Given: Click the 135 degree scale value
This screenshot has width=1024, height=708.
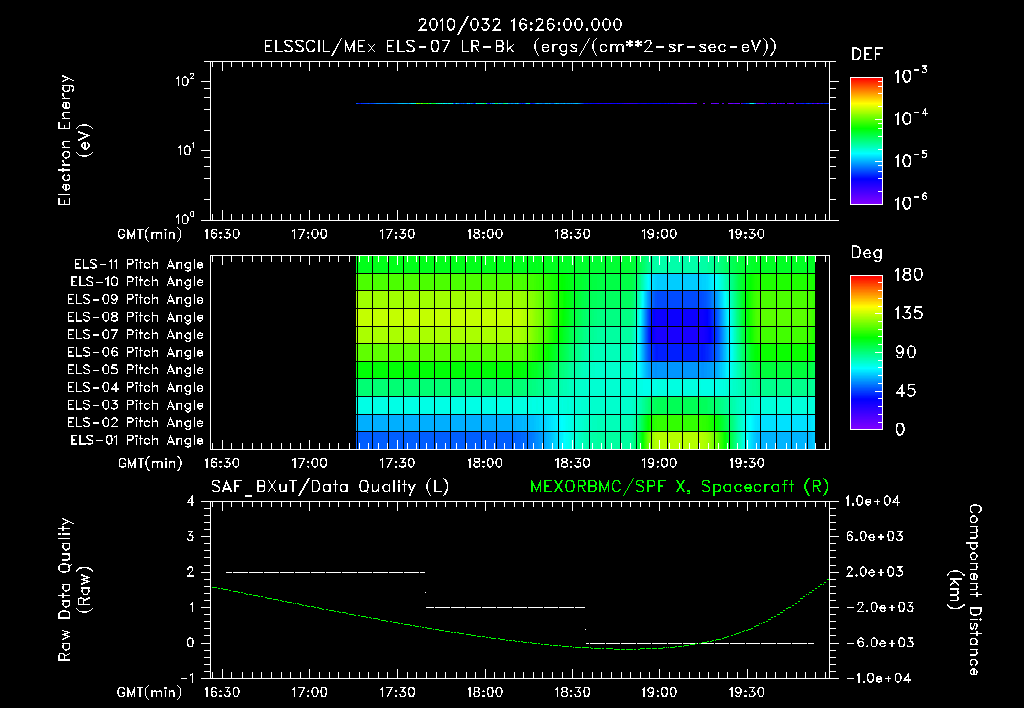Looking at the screenshot, I should 908,314.
